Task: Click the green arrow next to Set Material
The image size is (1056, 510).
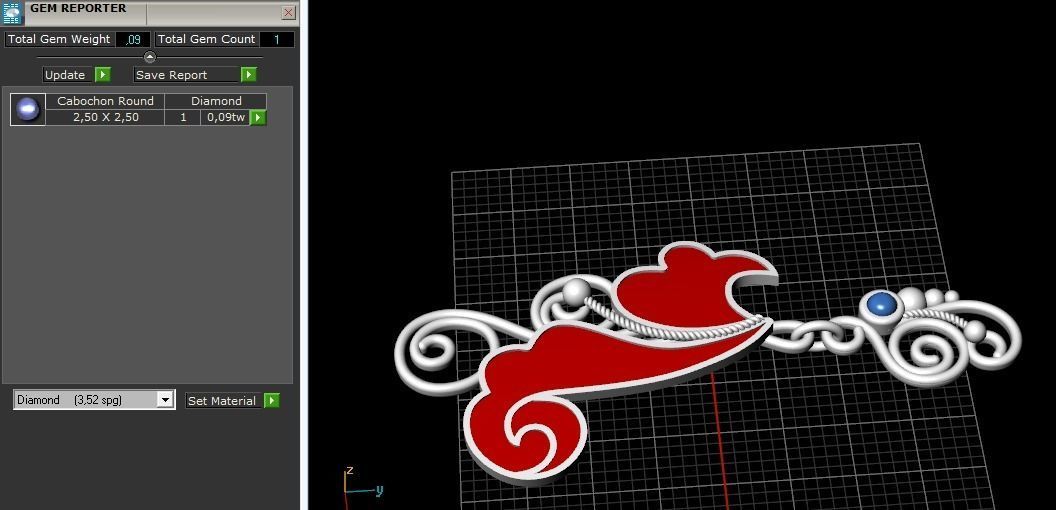Action: (x=271, y=401)
